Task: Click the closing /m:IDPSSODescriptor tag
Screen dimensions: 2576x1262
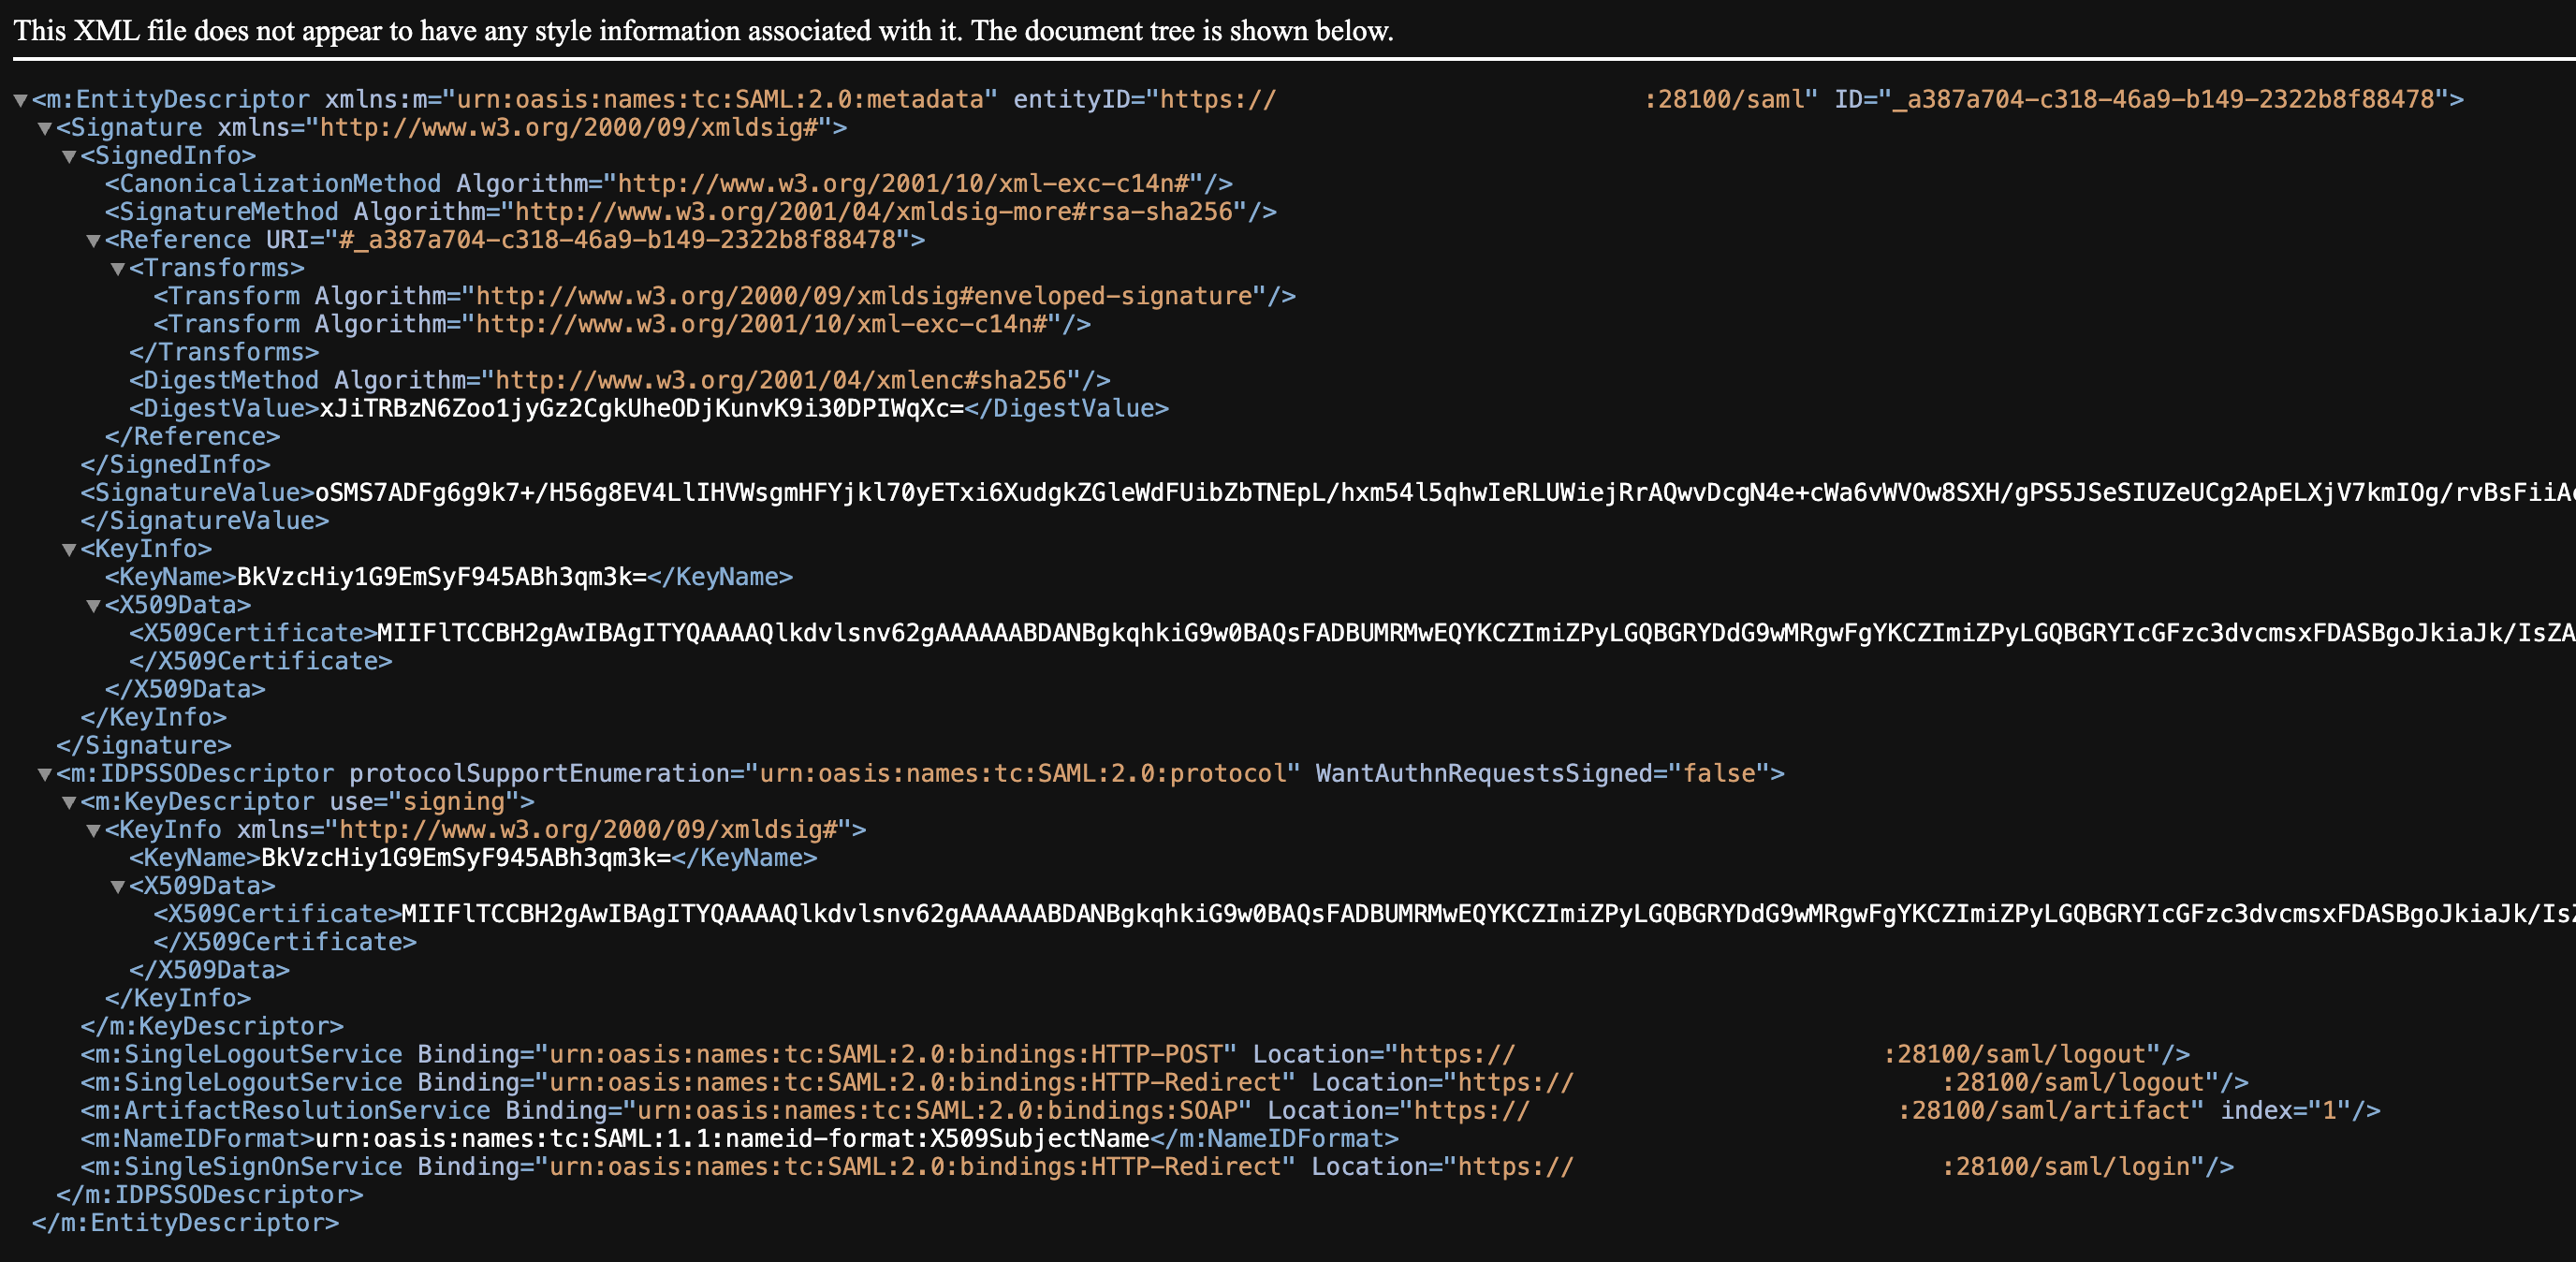Action: click(210, 1194)
